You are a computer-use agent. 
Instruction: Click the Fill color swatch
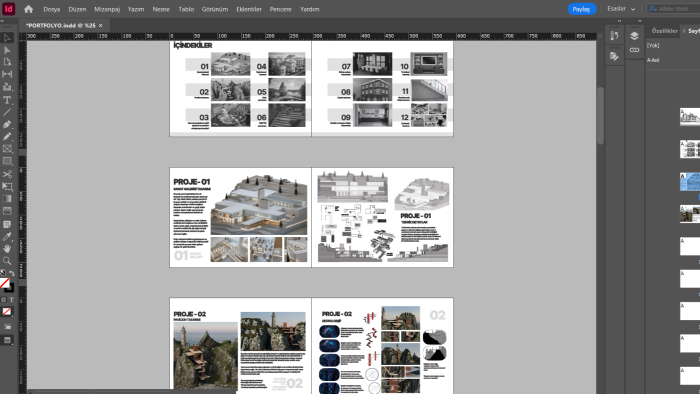4,283
